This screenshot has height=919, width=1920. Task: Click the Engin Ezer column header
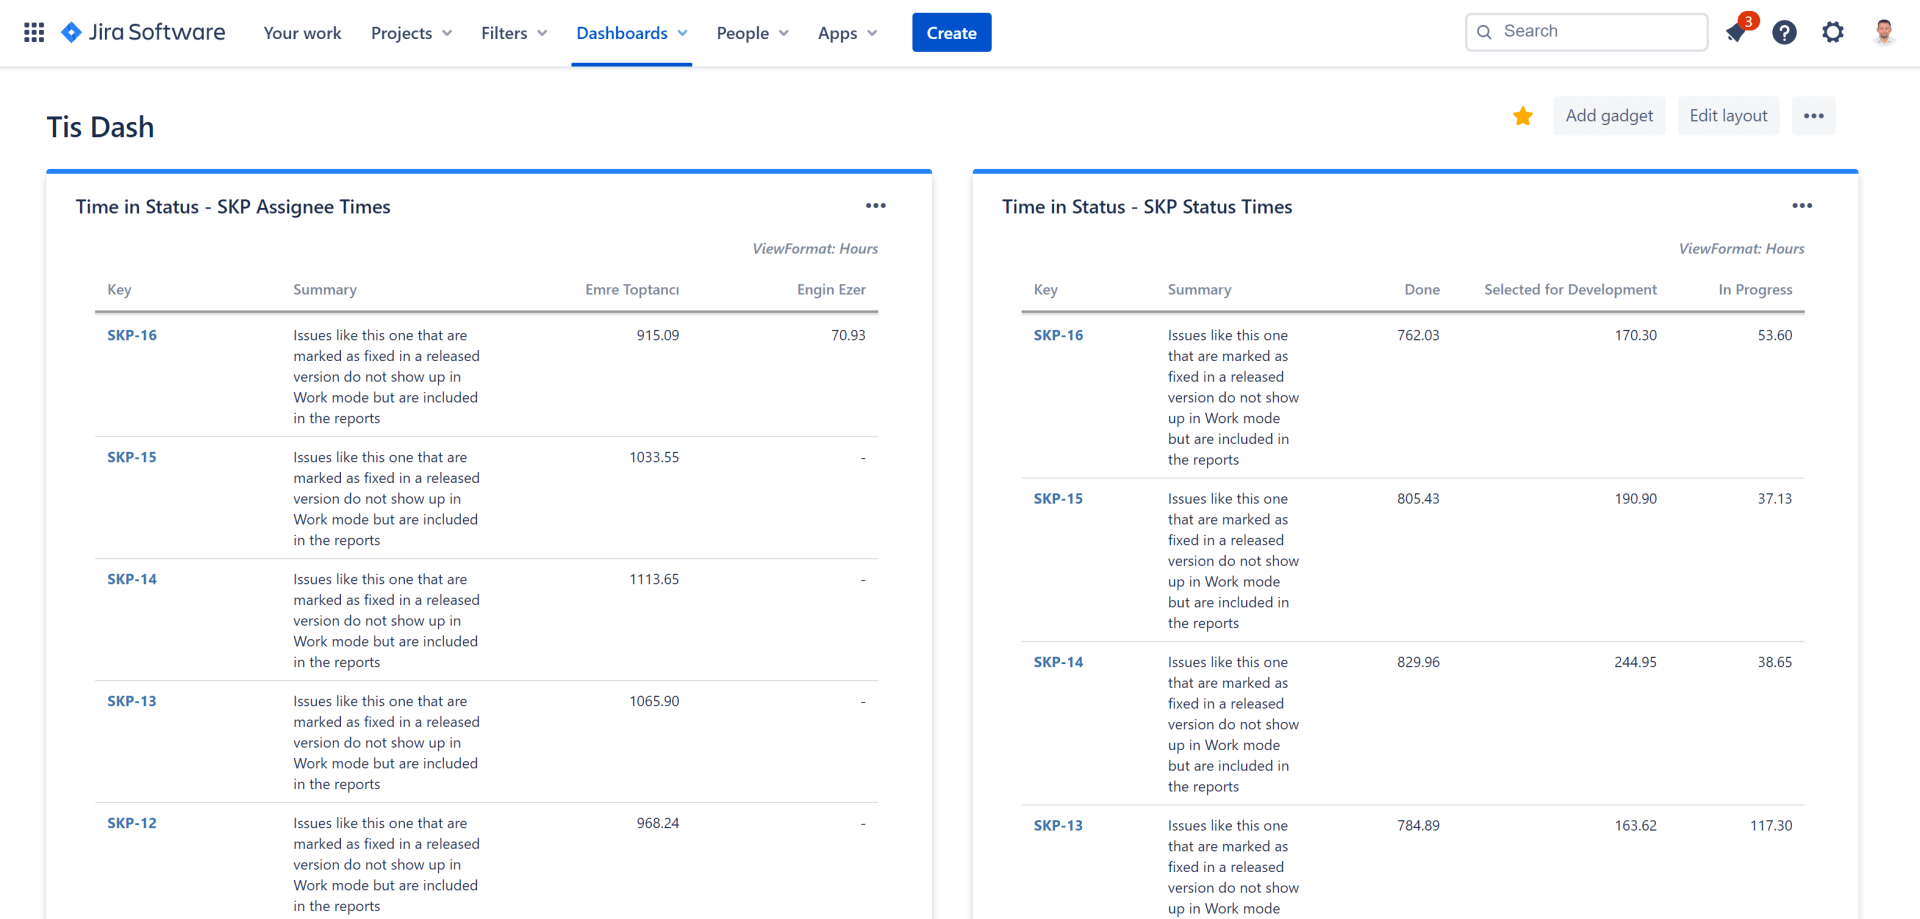coord(831,290)
